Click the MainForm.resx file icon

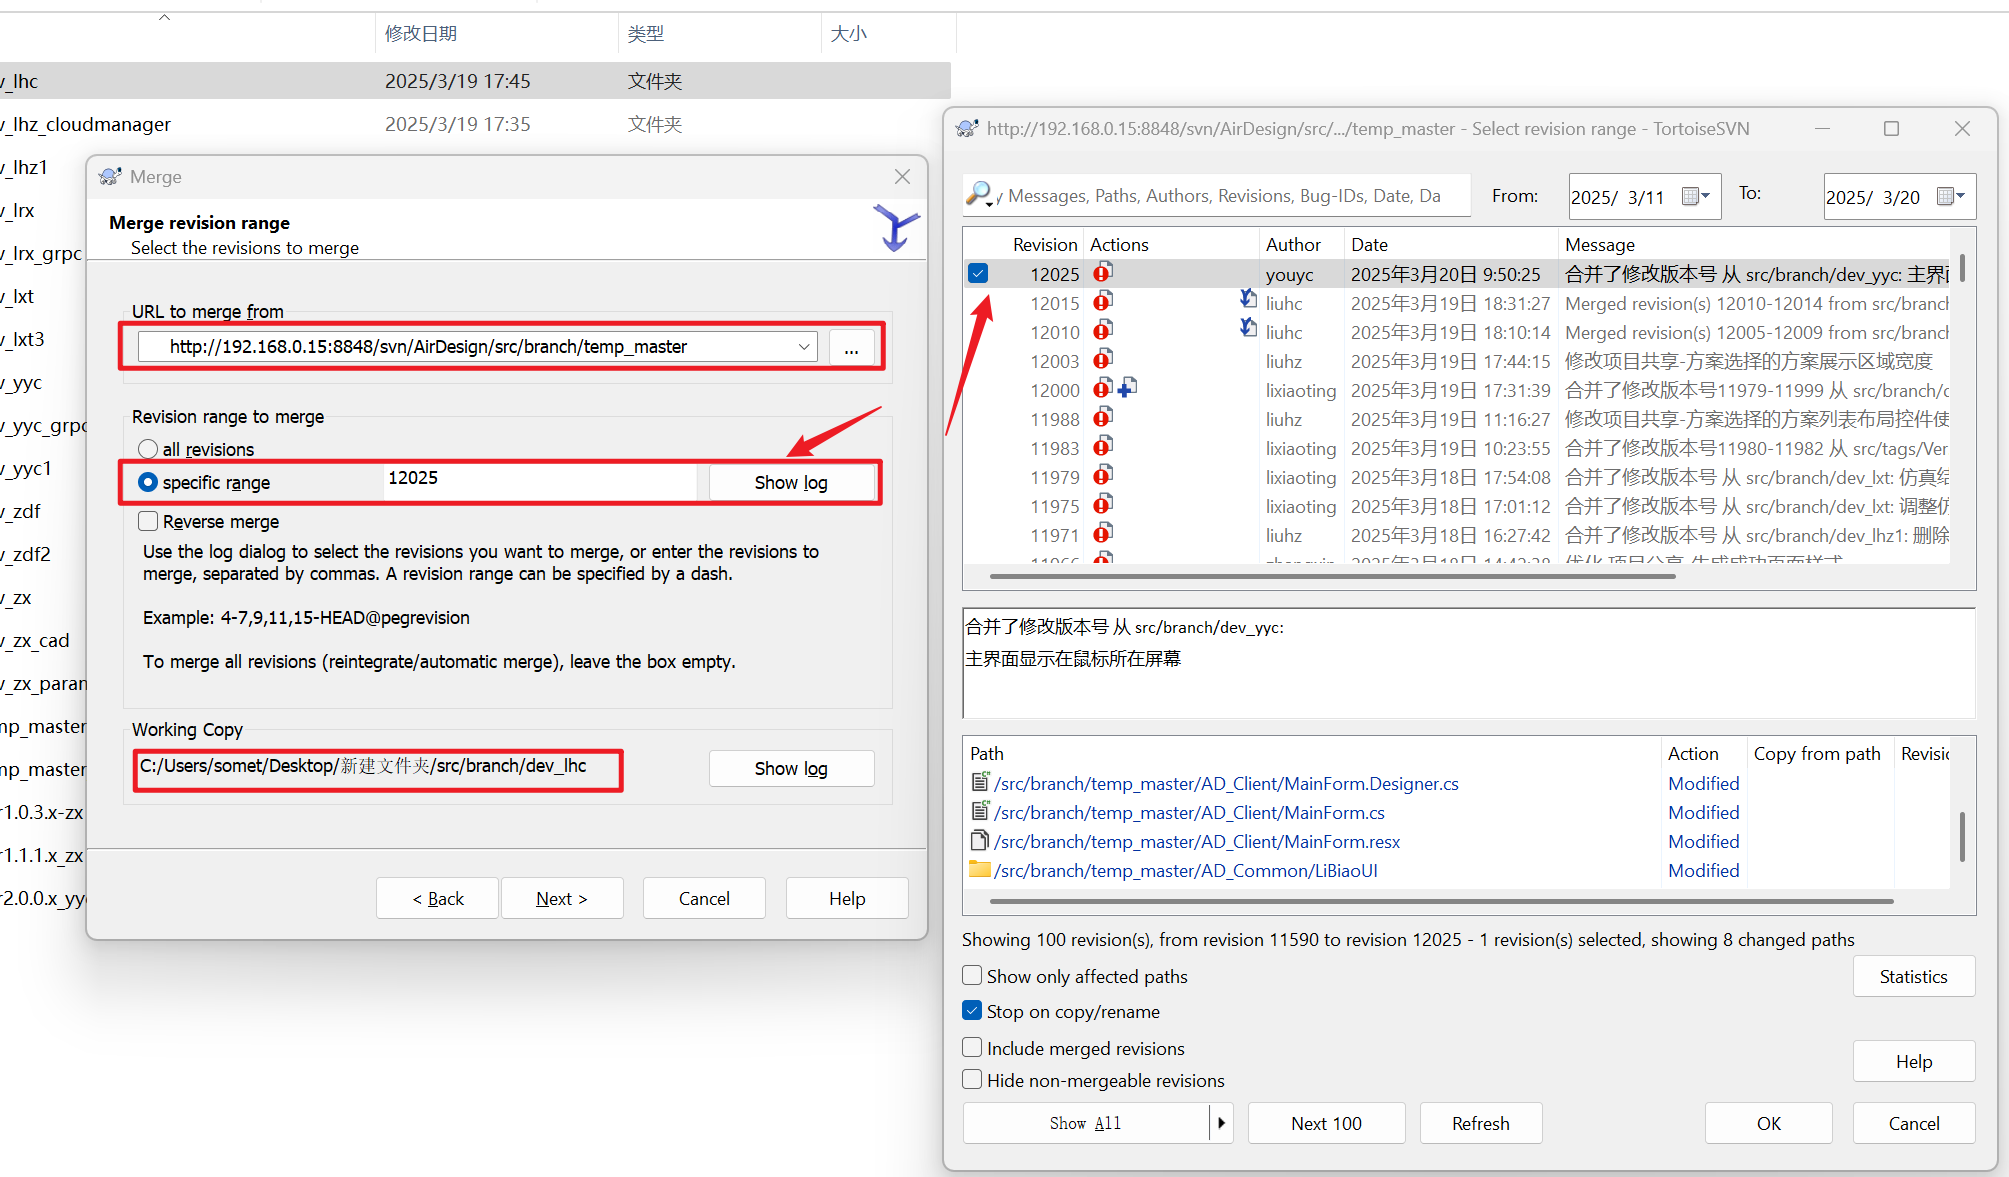980,841
